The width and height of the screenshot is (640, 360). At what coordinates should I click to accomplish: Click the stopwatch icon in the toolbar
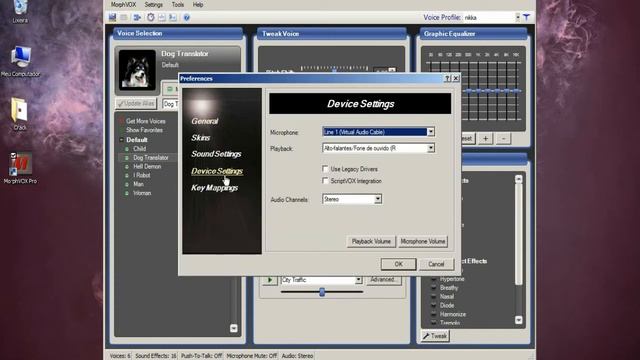coord(151,17)
